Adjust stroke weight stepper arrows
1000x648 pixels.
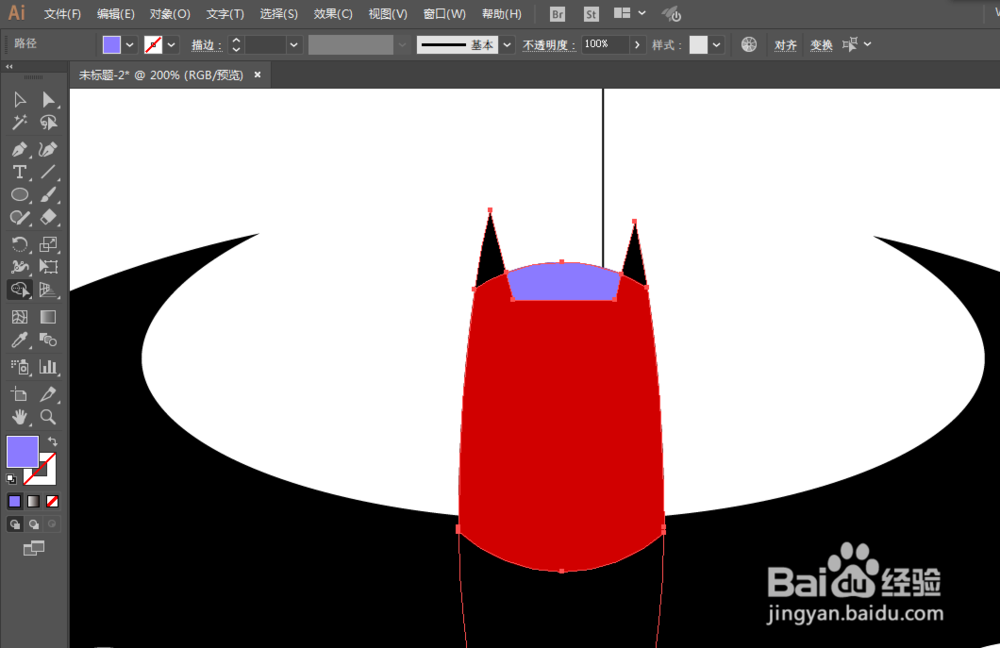pos(236,45)
